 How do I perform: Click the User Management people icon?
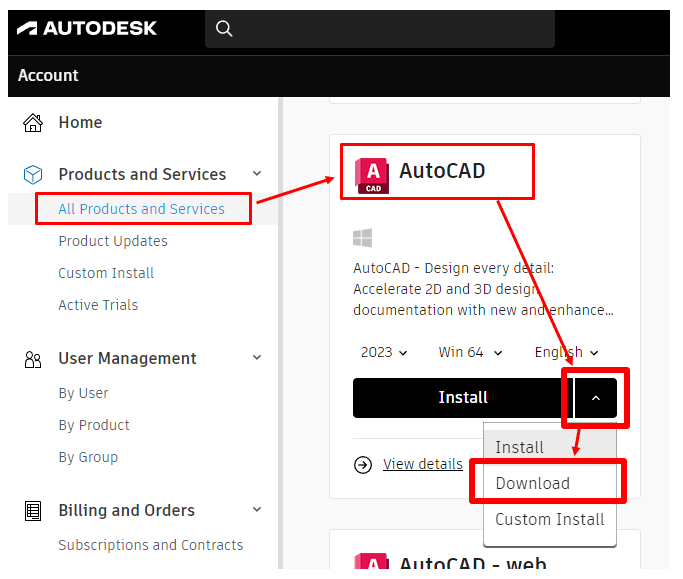(33, 359)
